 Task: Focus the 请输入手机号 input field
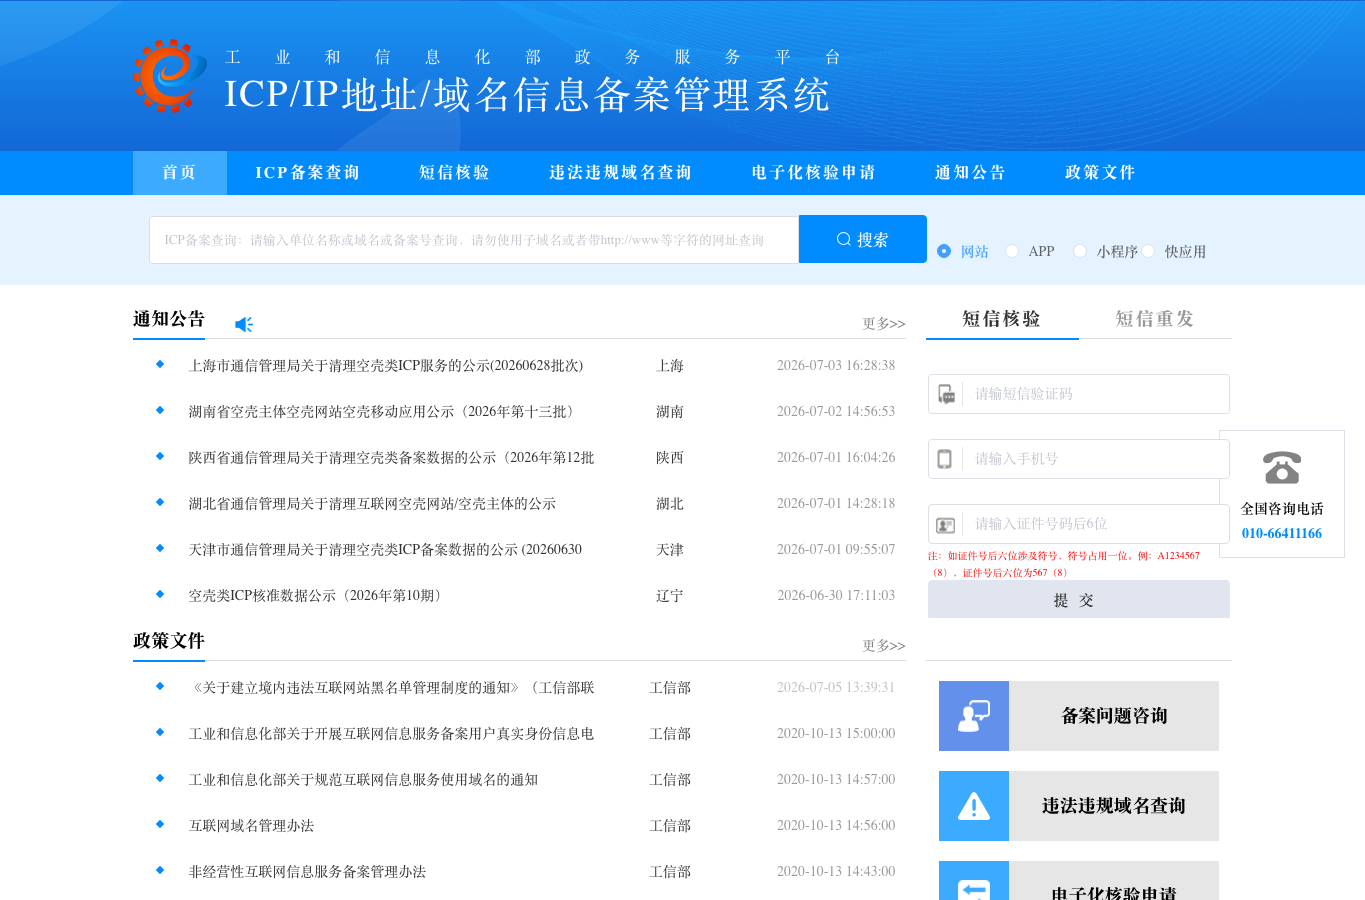pos(1079,459)
